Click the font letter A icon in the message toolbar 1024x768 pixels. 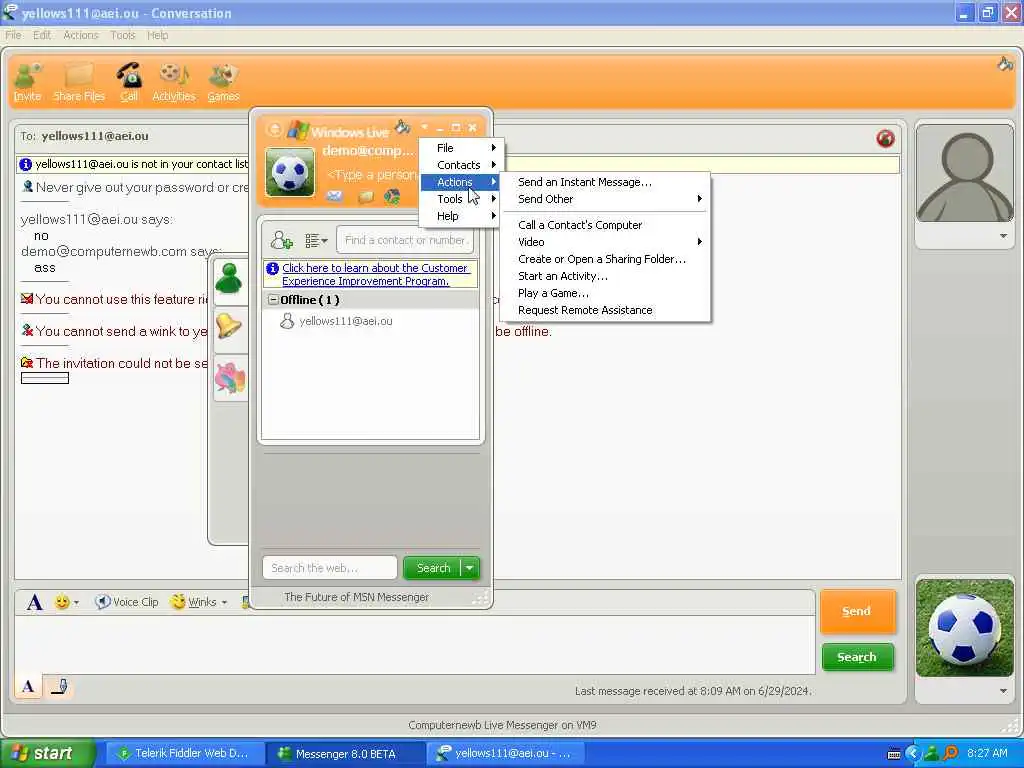click(x=35, y=601)
